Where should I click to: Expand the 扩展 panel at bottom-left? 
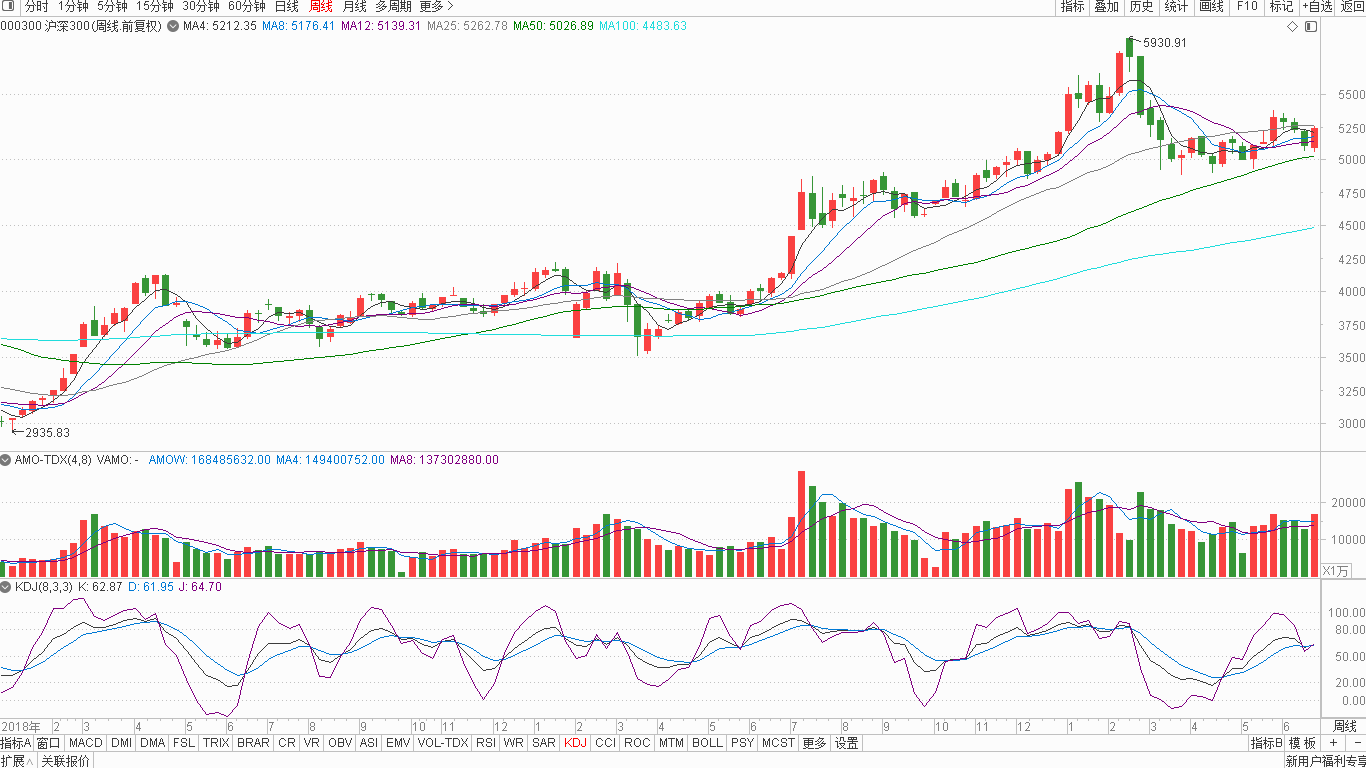[x=18, y=761]
